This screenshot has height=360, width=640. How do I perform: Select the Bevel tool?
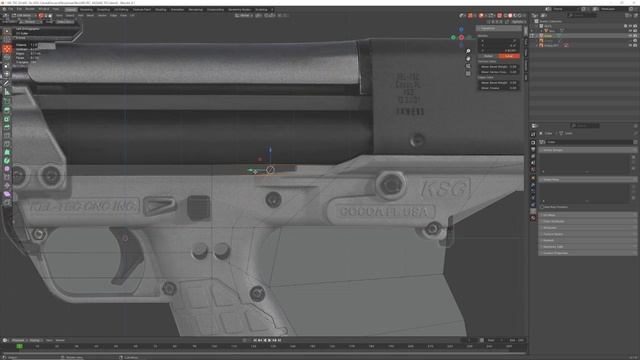pyautogui.click(x=7, y=127)
